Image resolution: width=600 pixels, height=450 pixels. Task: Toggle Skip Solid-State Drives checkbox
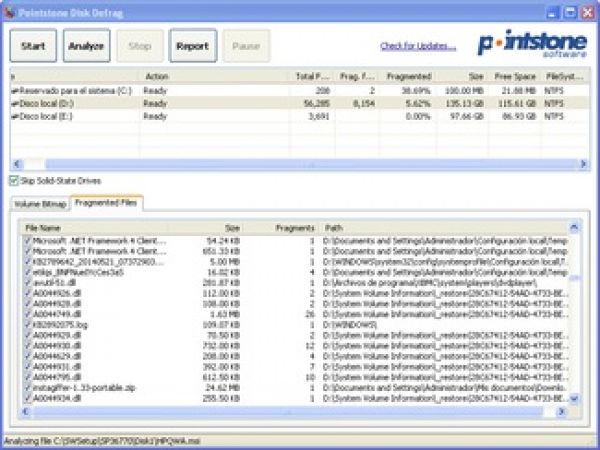pos(14,181)
